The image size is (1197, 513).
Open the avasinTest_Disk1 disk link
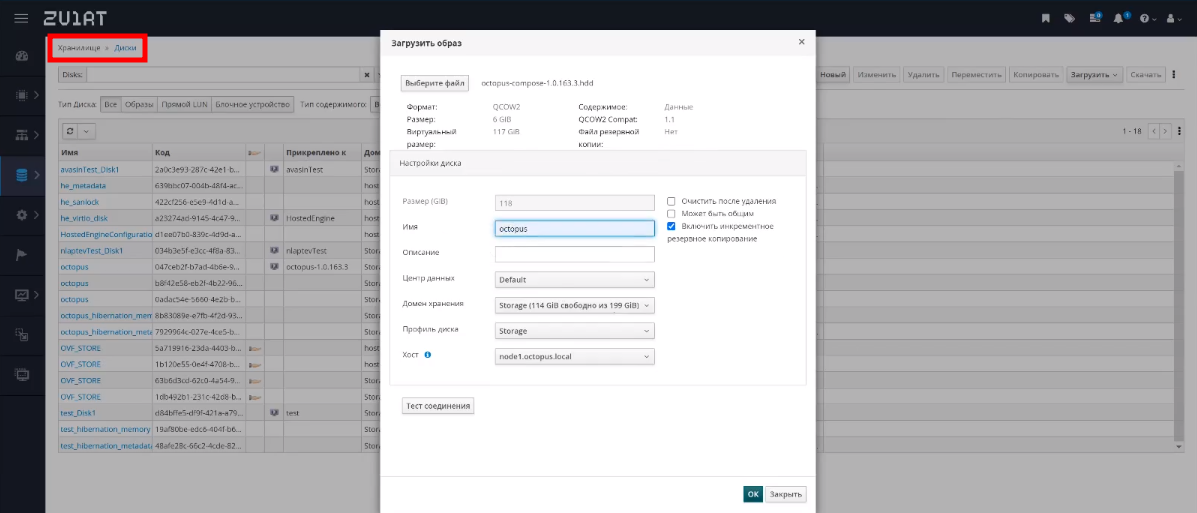(x=90, y=169)
